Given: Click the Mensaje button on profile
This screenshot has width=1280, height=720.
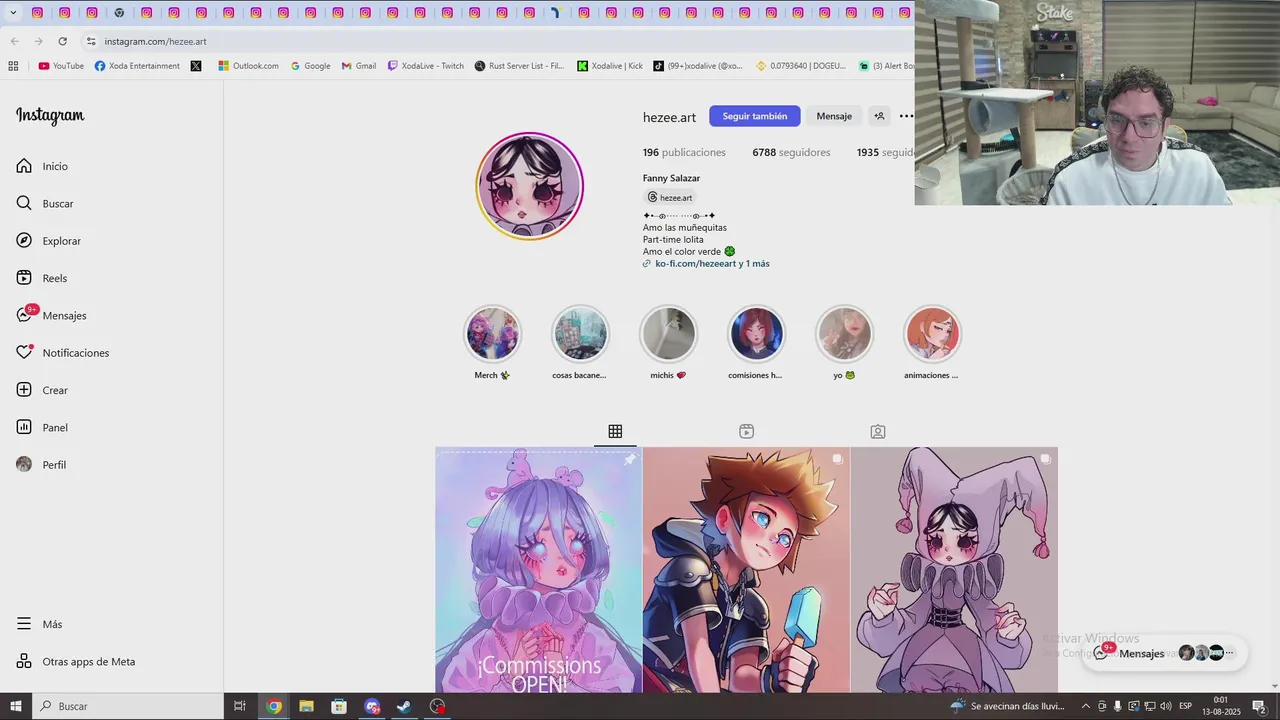Looking at the screenshot, I should [834, 116].
